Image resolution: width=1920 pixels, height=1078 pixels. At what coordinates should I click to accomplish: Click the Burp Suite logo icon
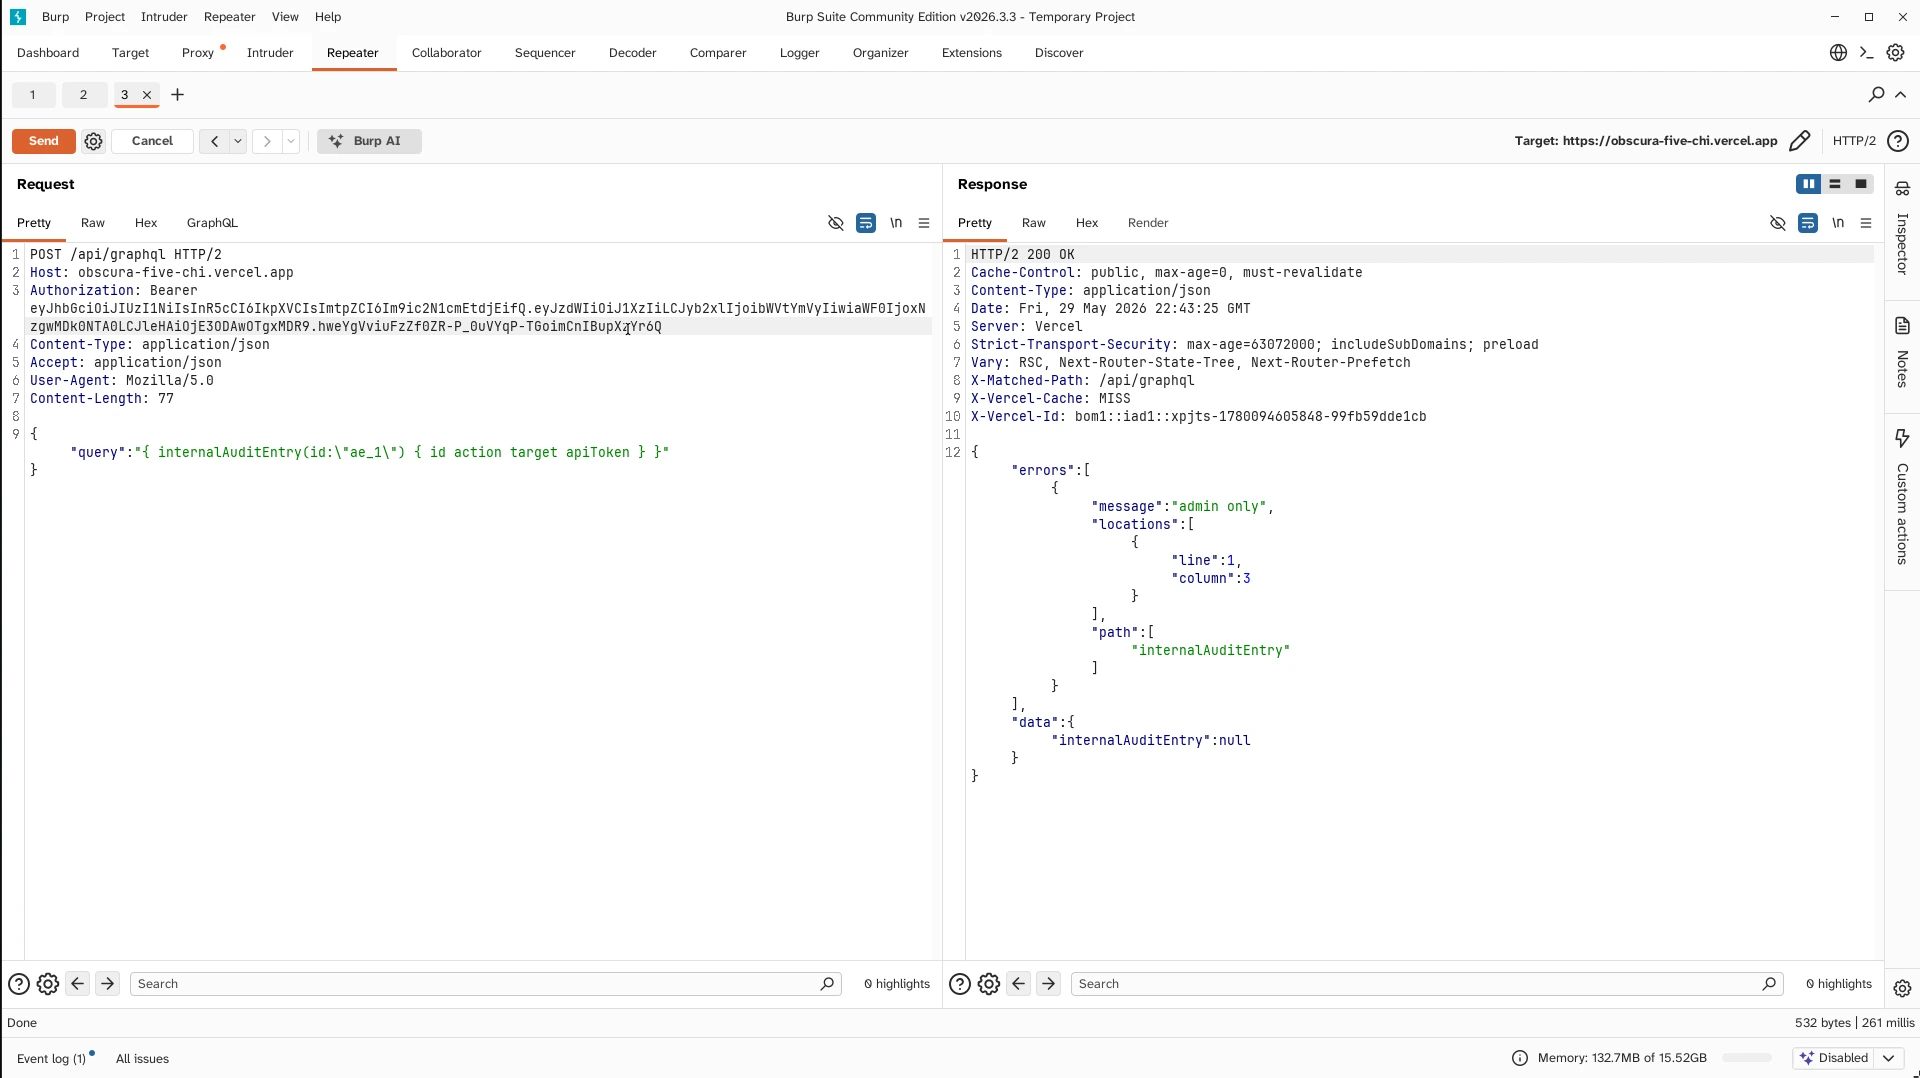point(17,17)
